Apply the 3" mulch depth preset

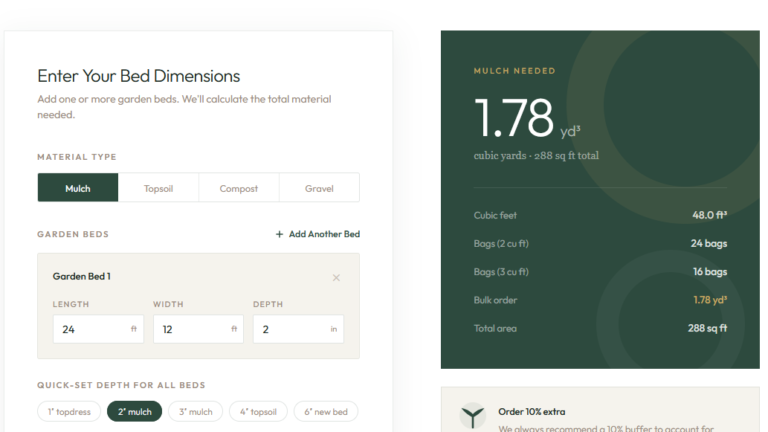point(195,411)
